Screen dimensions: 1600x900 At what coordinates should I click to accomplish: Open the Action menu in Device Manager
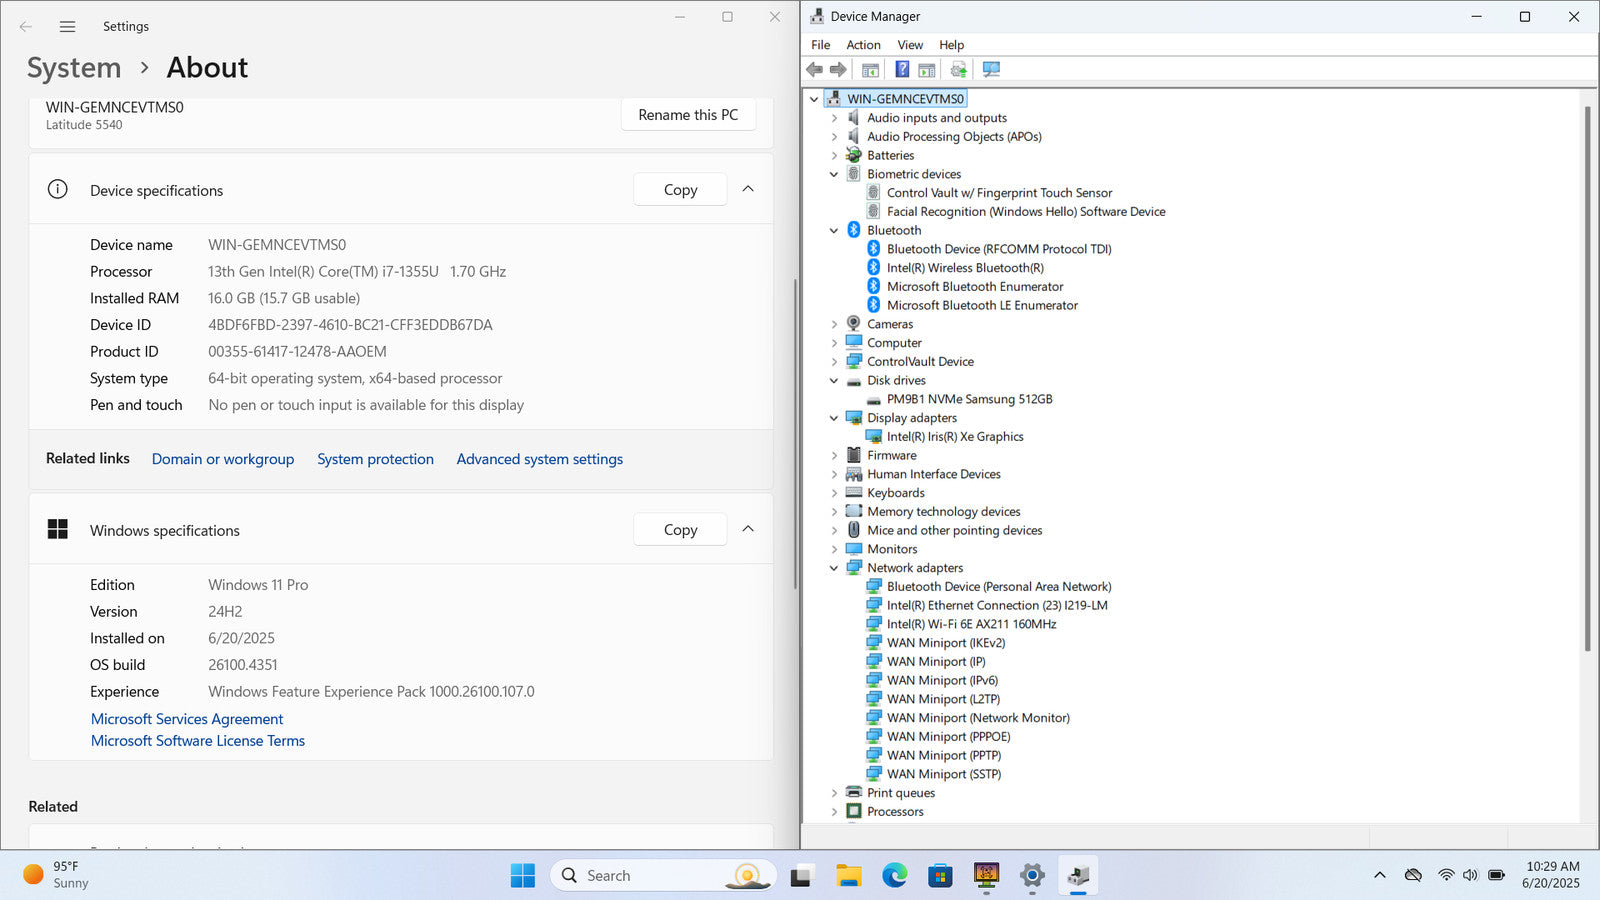(x=863, y=45)
